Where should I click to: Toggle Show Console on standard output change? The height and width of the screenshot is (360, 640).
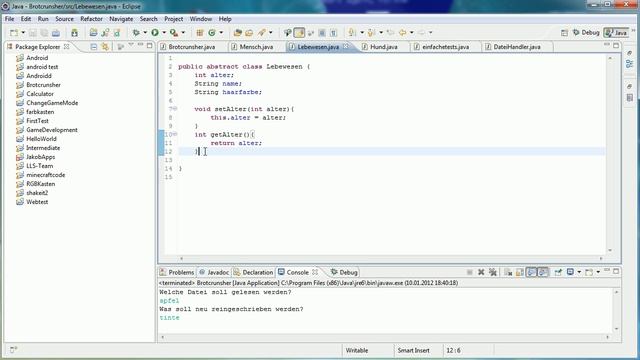tap(531, 272)
